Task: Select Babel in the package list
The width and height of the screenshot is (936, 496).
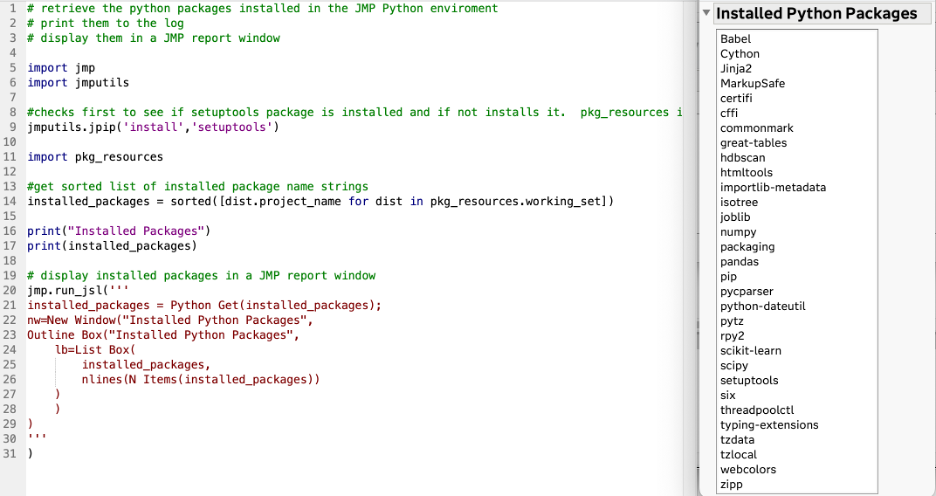Action: 735,39
